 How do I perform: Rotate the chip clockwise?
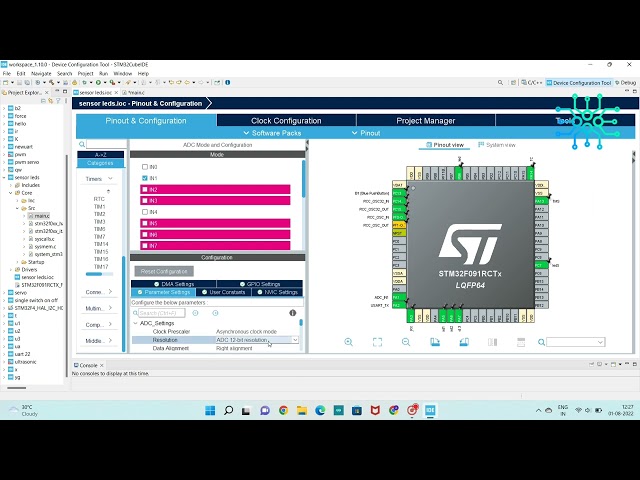click(x=435, y=342)
